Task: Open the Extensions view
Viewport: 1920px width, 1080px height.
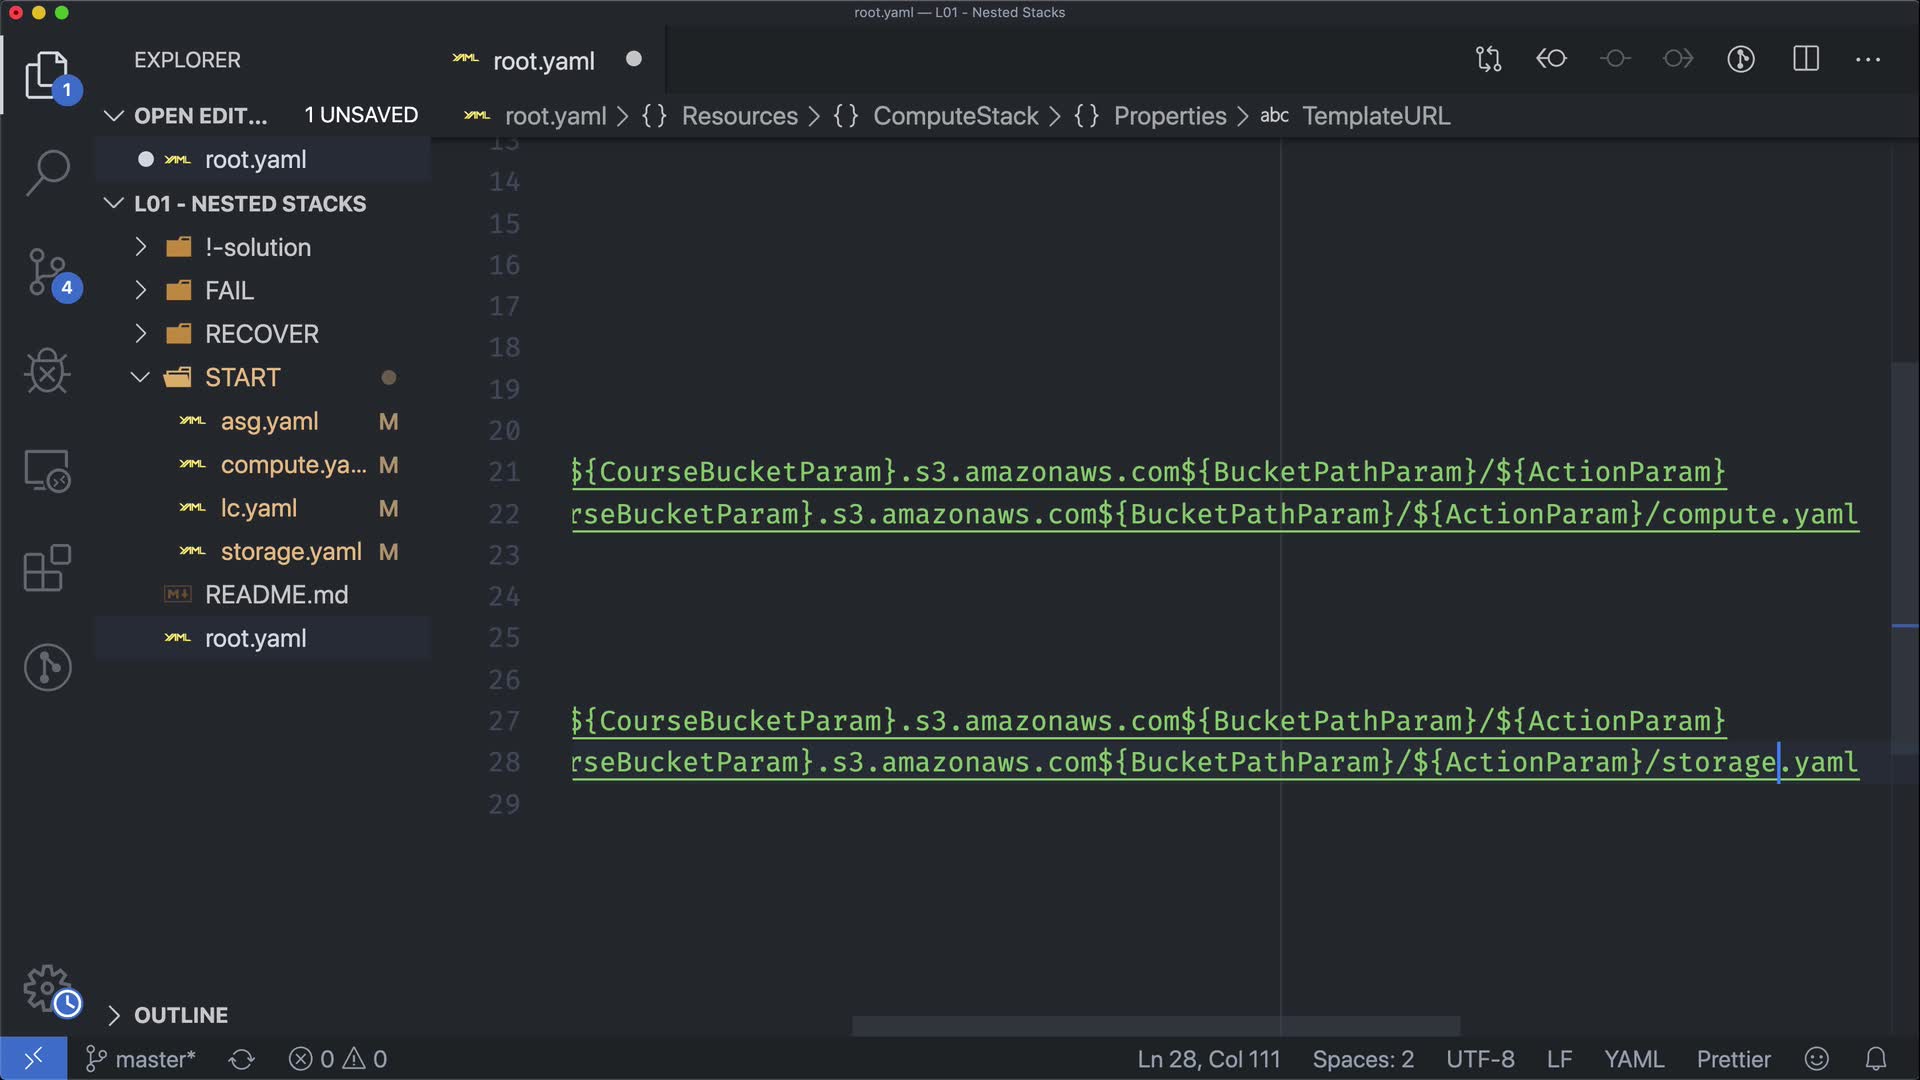Action: 47,568
